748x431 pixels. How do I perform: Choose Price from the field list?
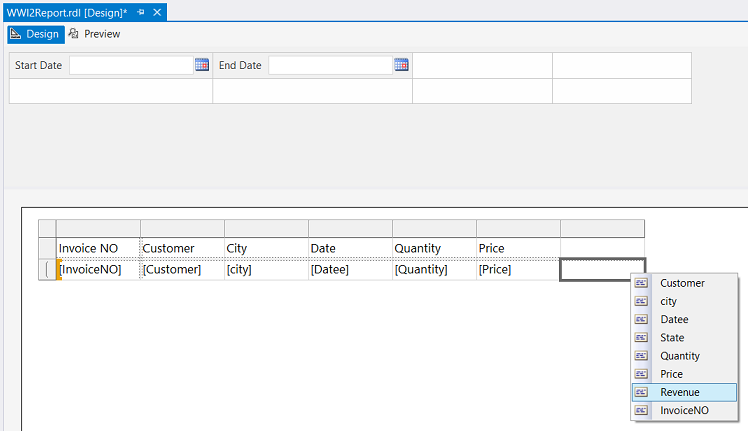pyautogui.click(x=684, y=374)
